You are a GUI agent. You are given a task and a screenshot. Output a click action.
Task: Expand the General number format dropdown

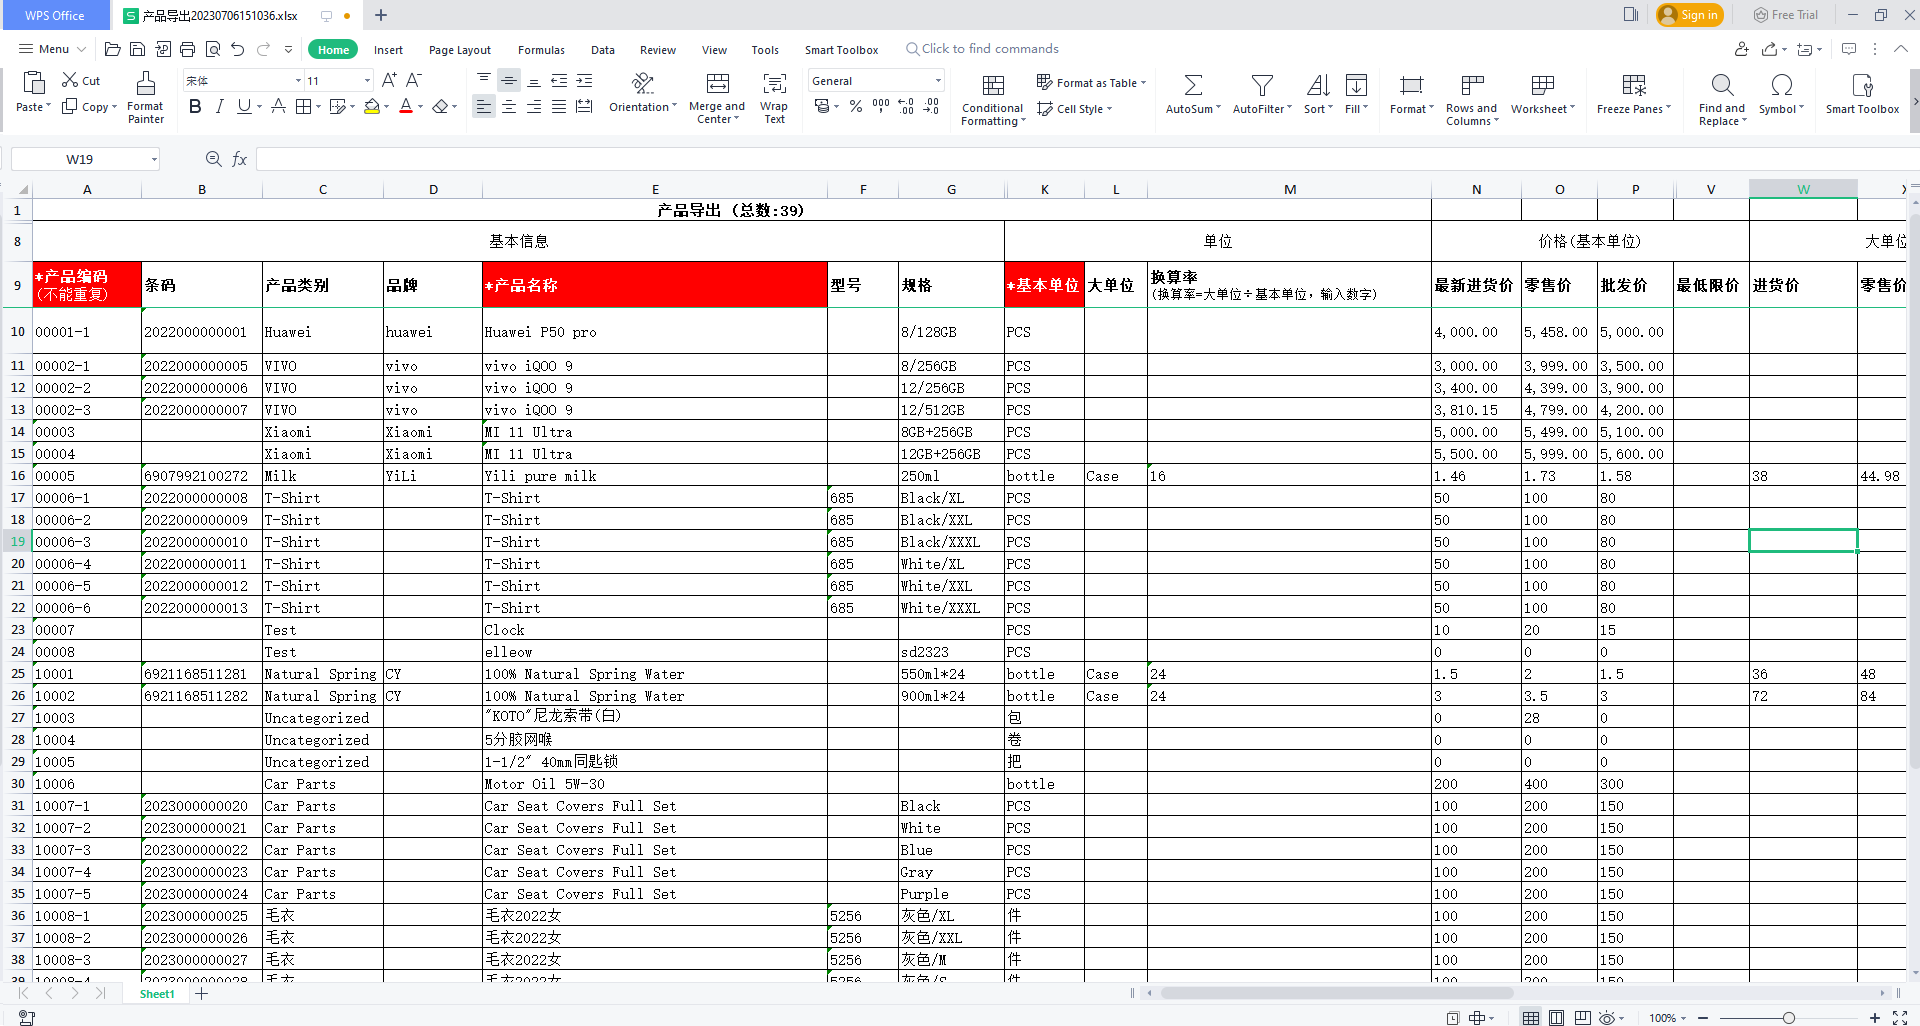[x=937, y=81]
